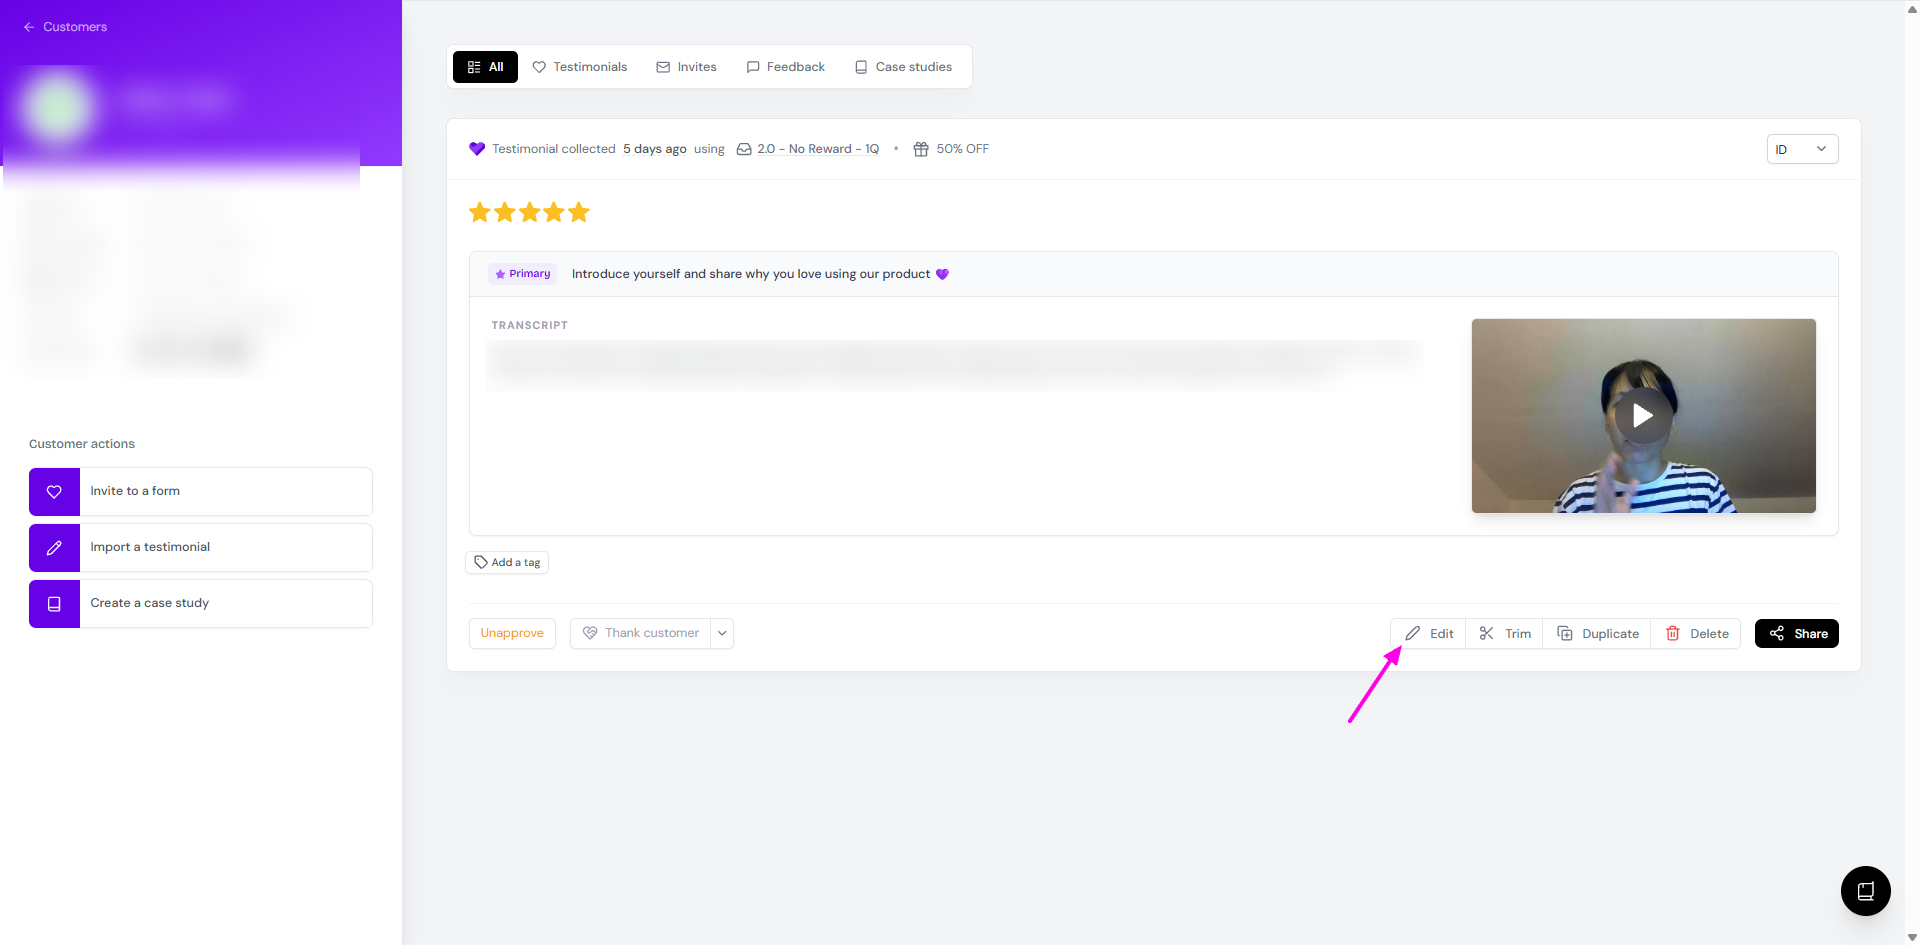Click the Unapprove button
The height and width of the screenshot is (945, 1920).
point(512,633)
